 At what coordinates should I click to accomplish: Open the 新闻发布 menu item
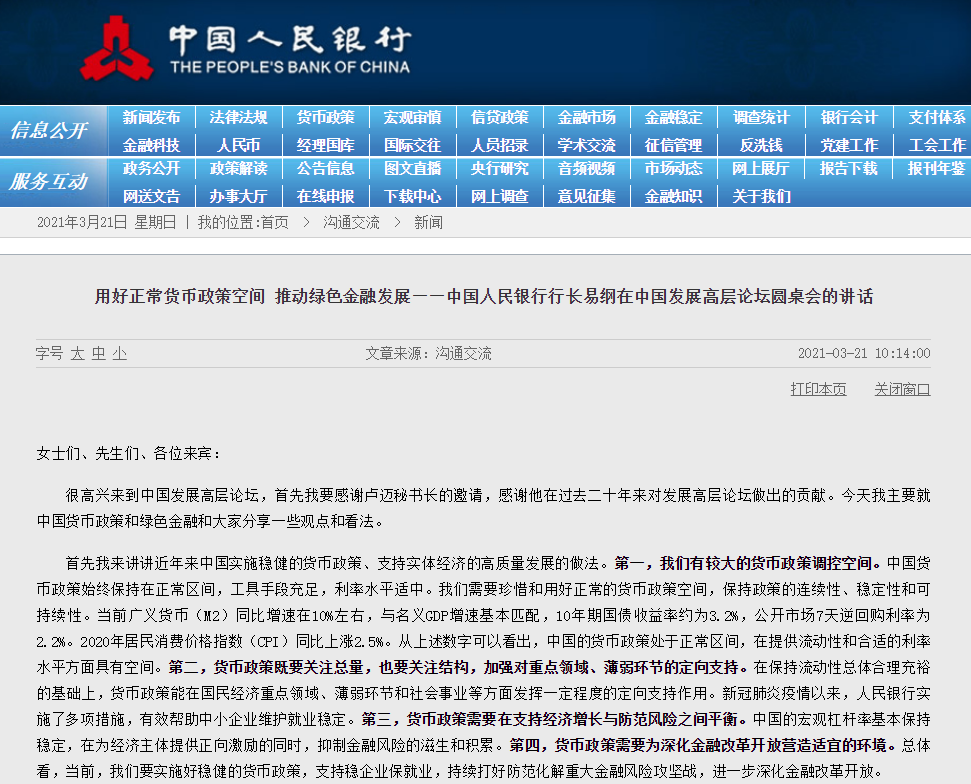(151, 117)
